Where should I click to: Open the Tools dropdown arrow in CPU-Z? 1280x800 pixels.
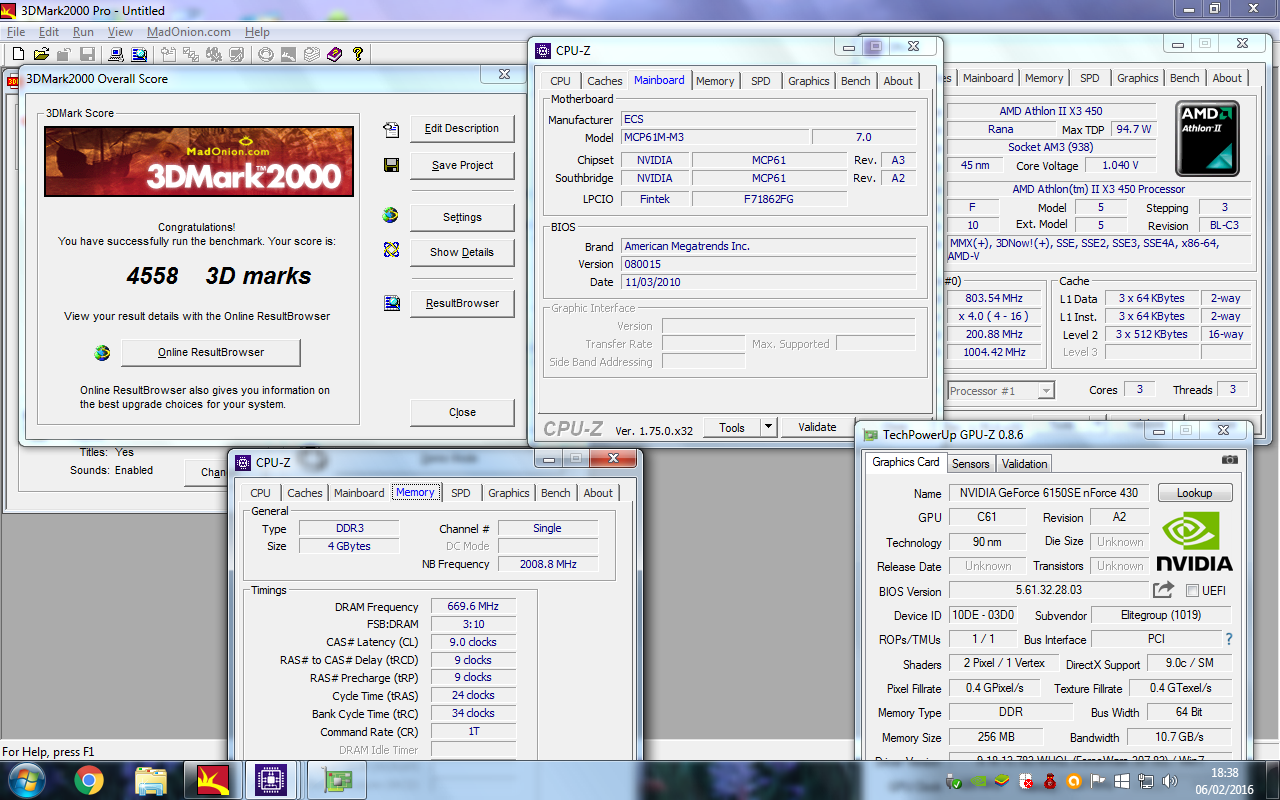pyautogui.click(x=768, y=427)
